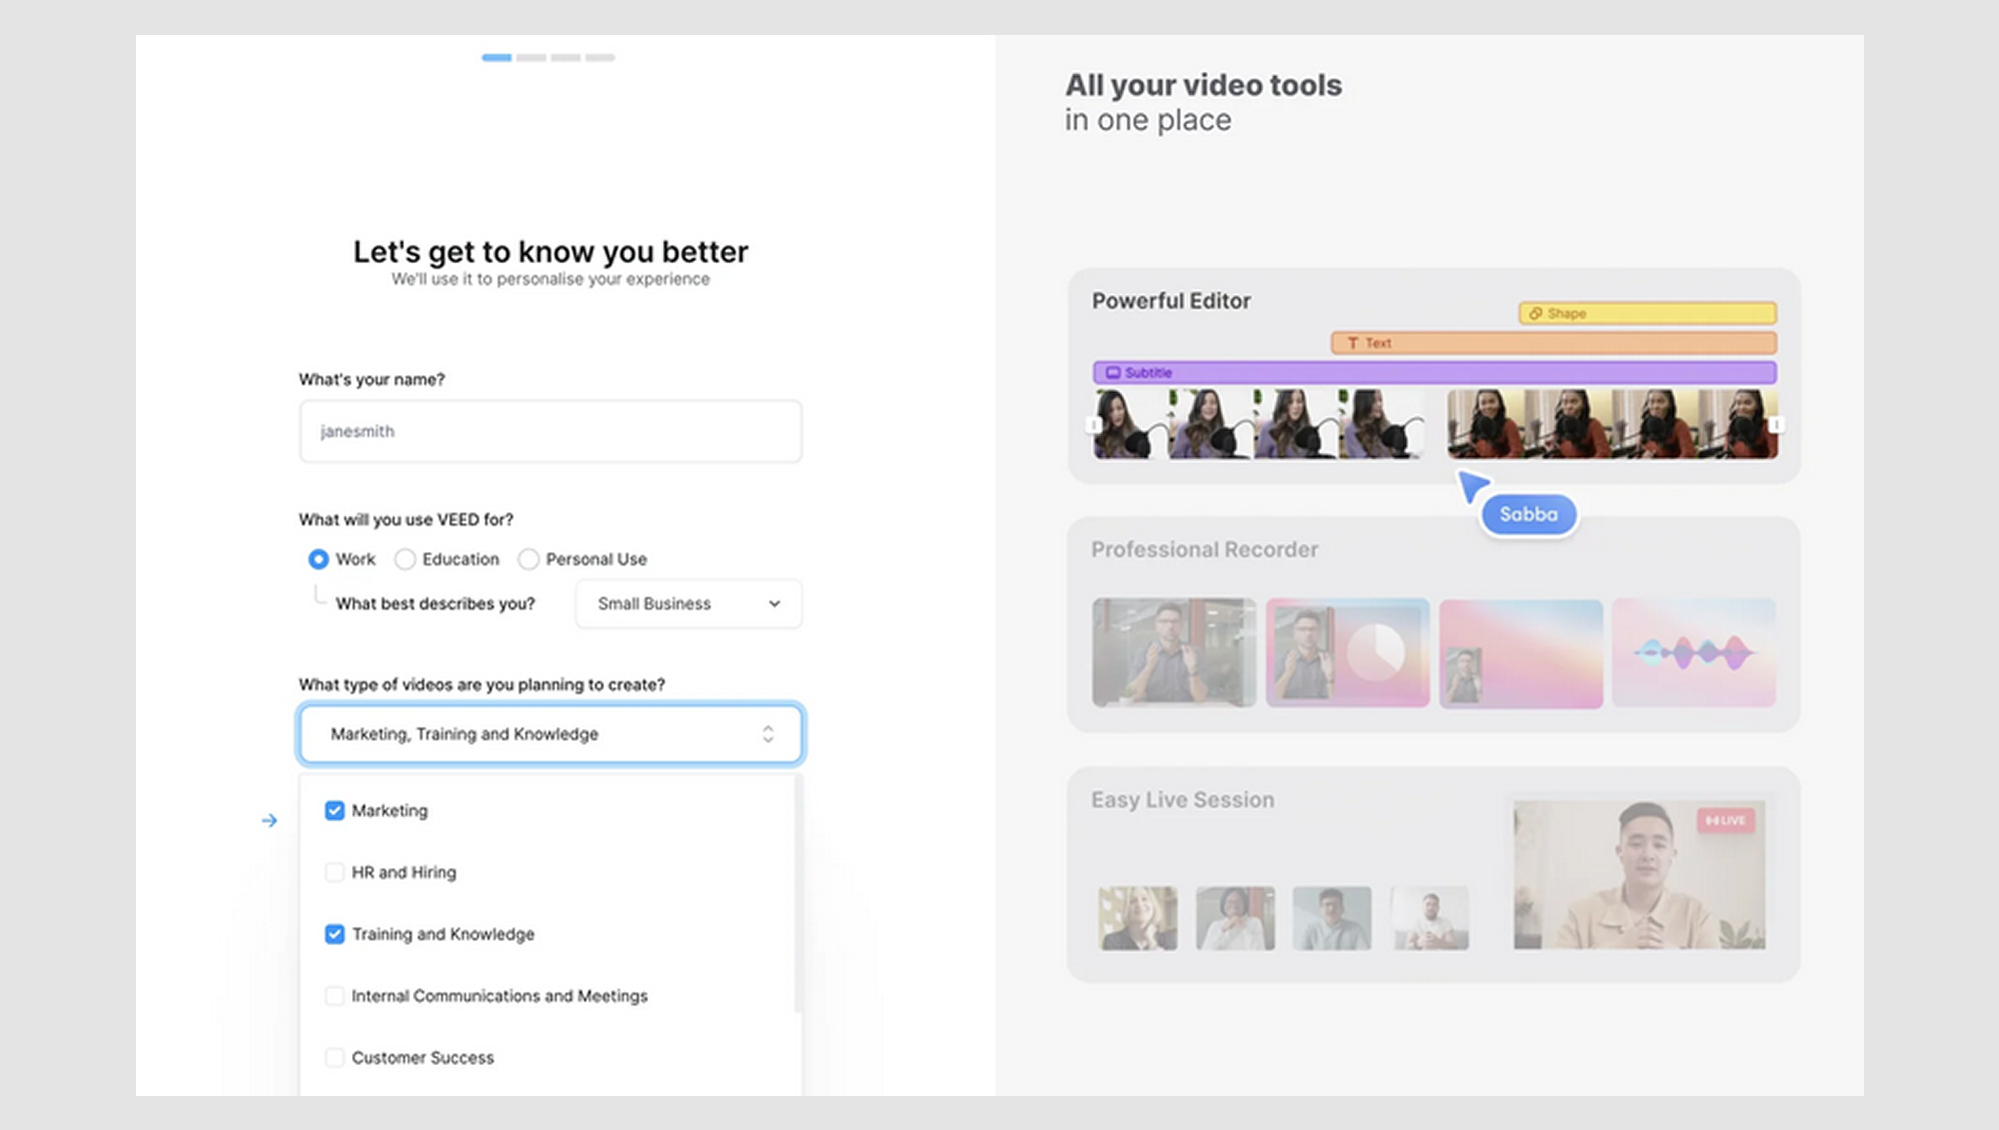Click the orange Text track bar
The width and height of the screenshot is (1999, 1130).
coord(1554,343)
